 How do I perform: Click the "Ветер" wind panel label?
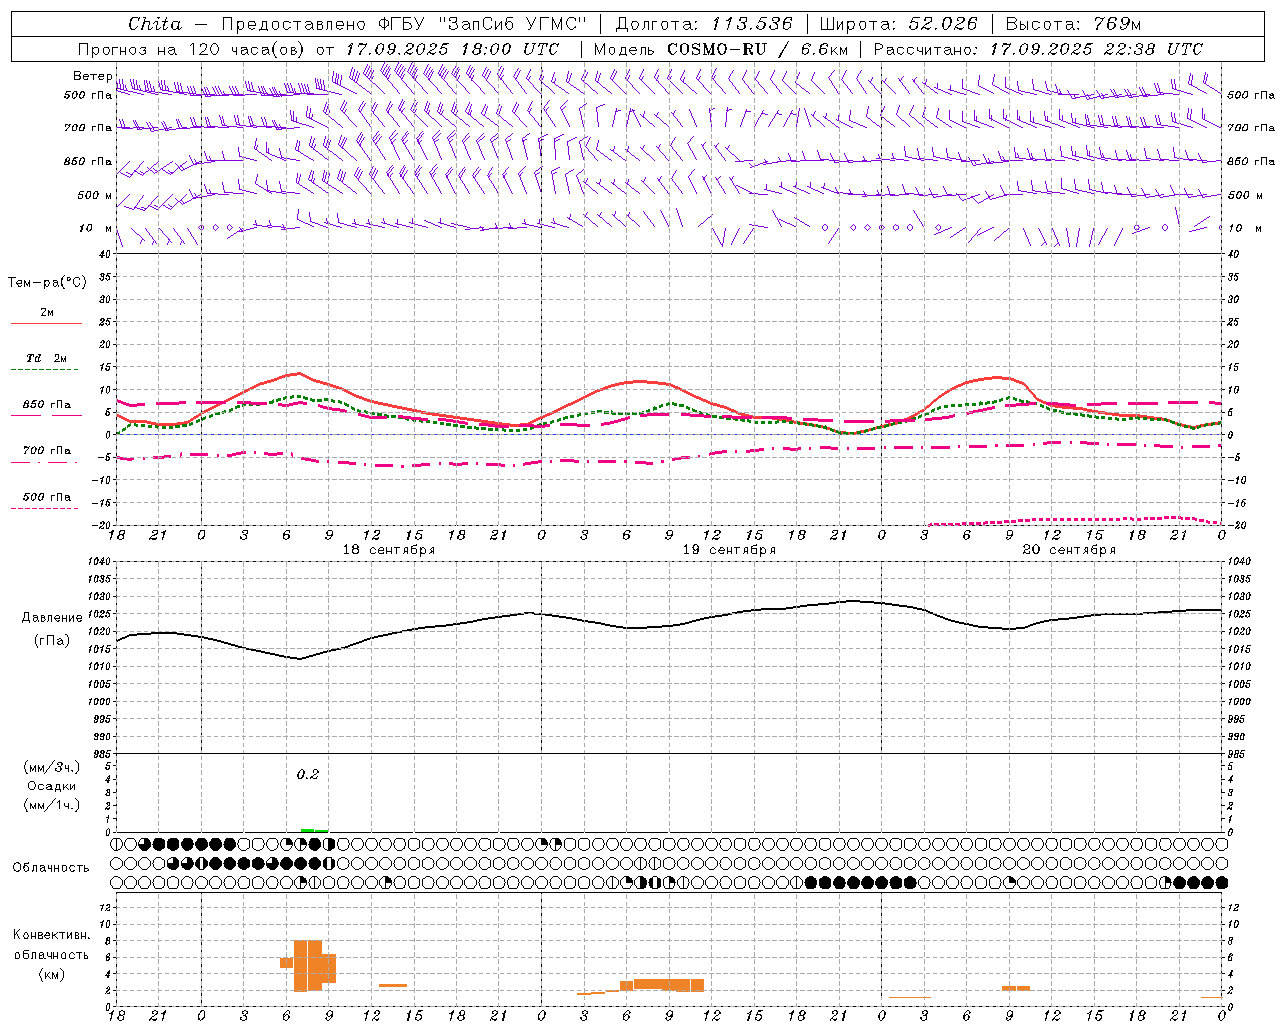[x=93, y=76]
